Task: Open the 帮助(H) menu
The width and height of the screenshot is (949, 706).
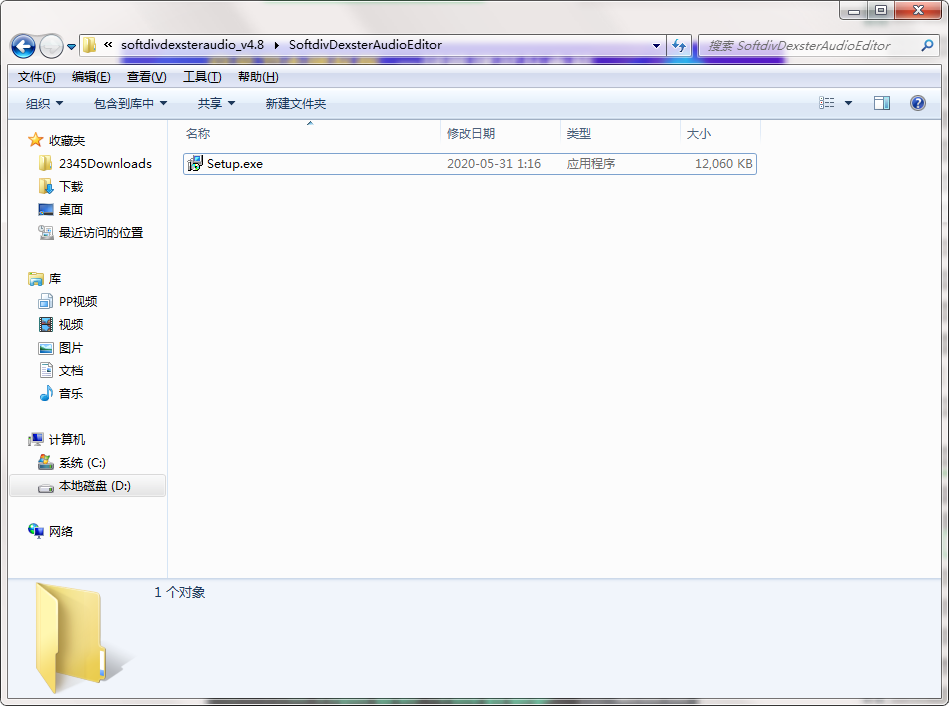Action: pos(258,77)
